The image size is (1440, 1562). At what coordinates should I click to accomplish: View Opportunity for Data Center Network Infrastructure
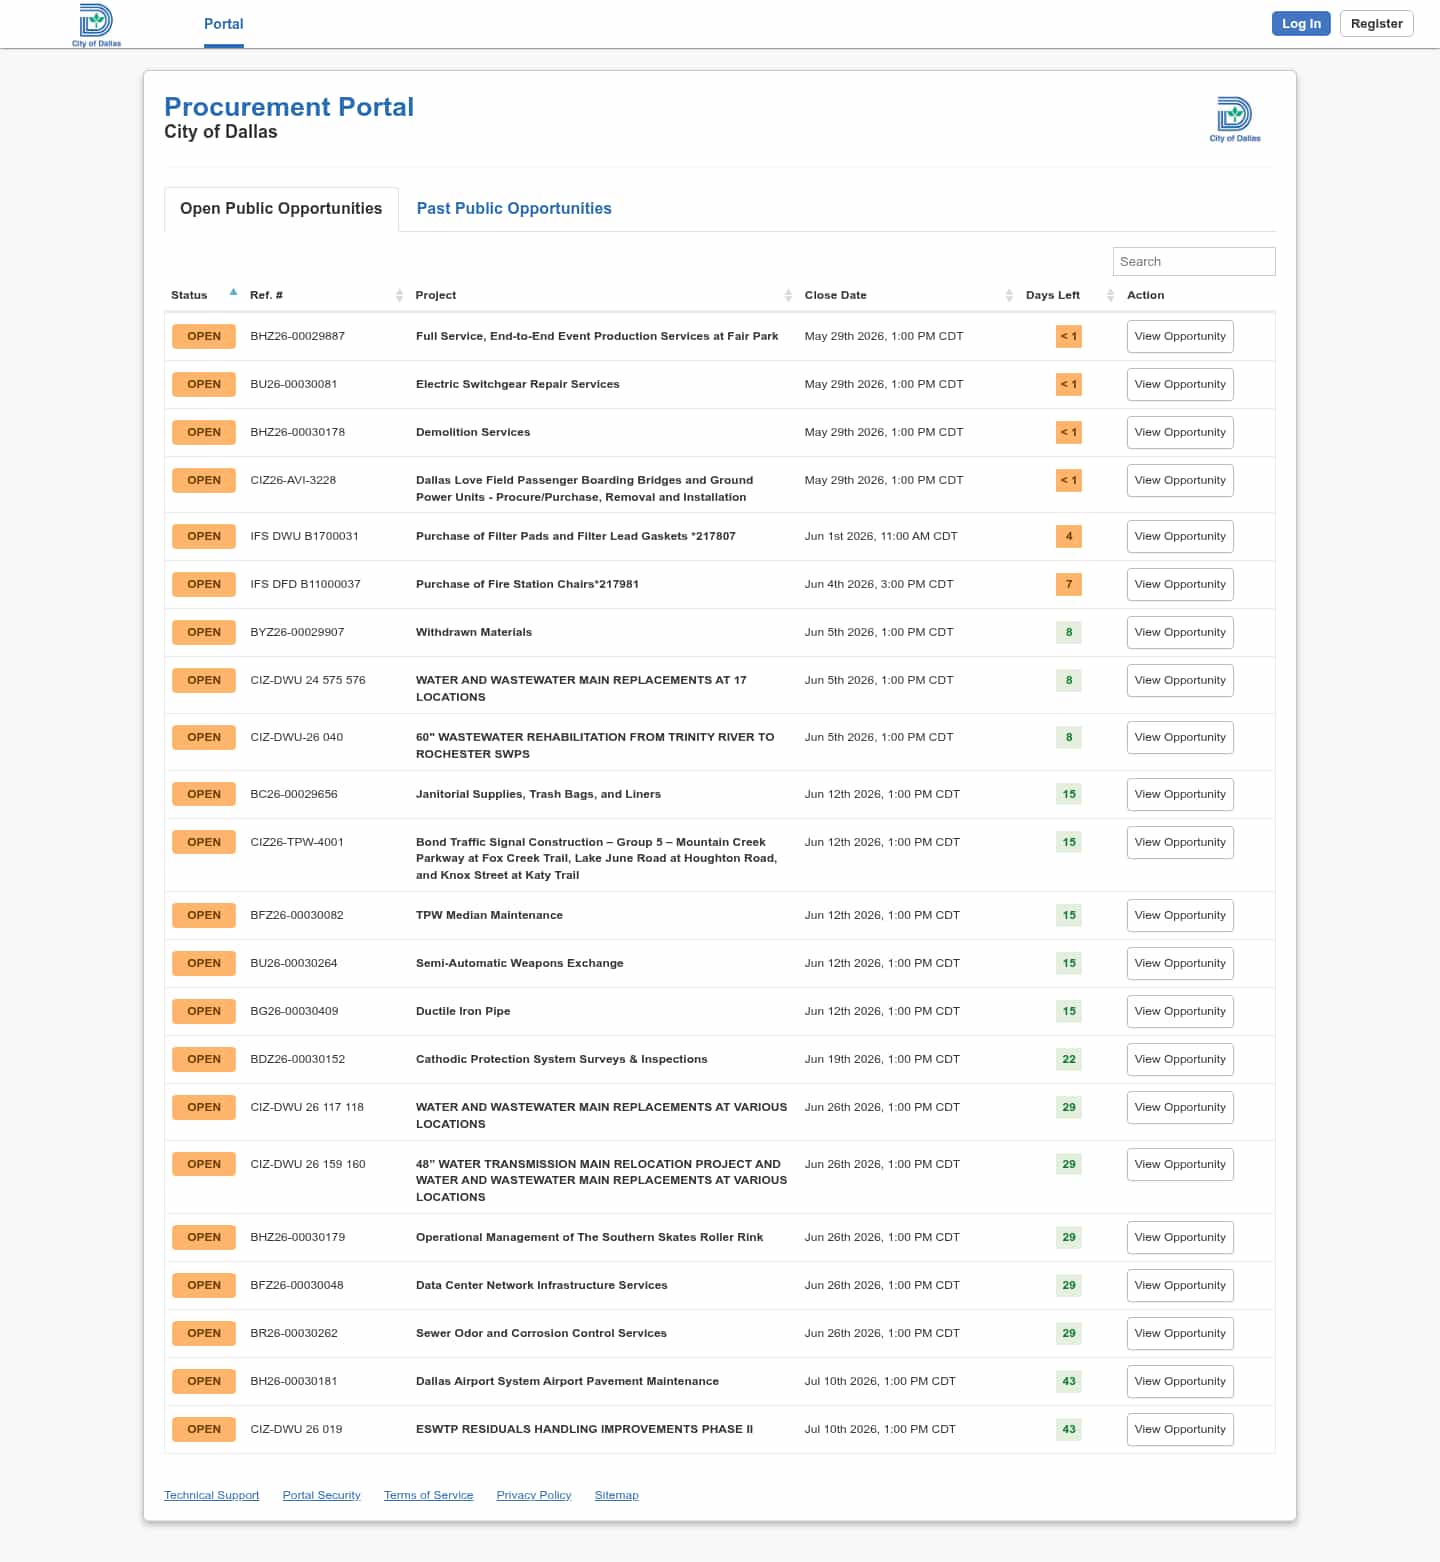(x=1180, y=1285)
